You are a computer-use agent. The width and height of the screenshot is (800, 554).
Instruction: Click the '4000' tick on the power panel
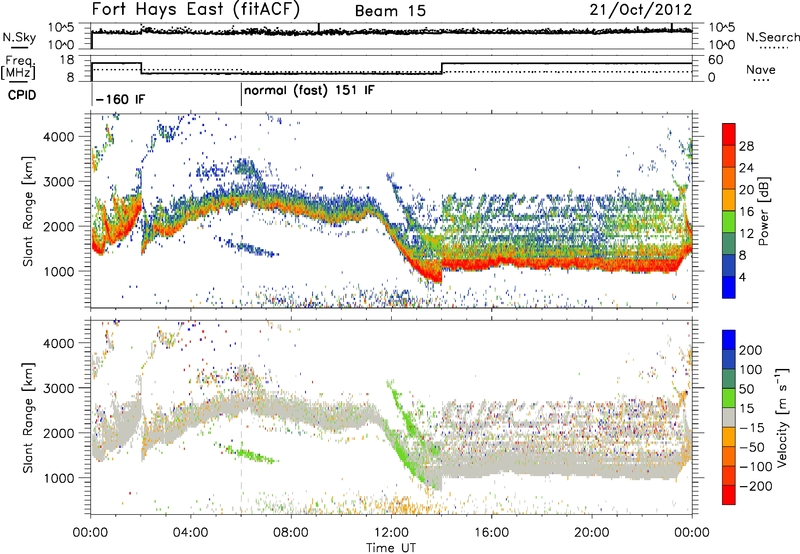[59, 137]
